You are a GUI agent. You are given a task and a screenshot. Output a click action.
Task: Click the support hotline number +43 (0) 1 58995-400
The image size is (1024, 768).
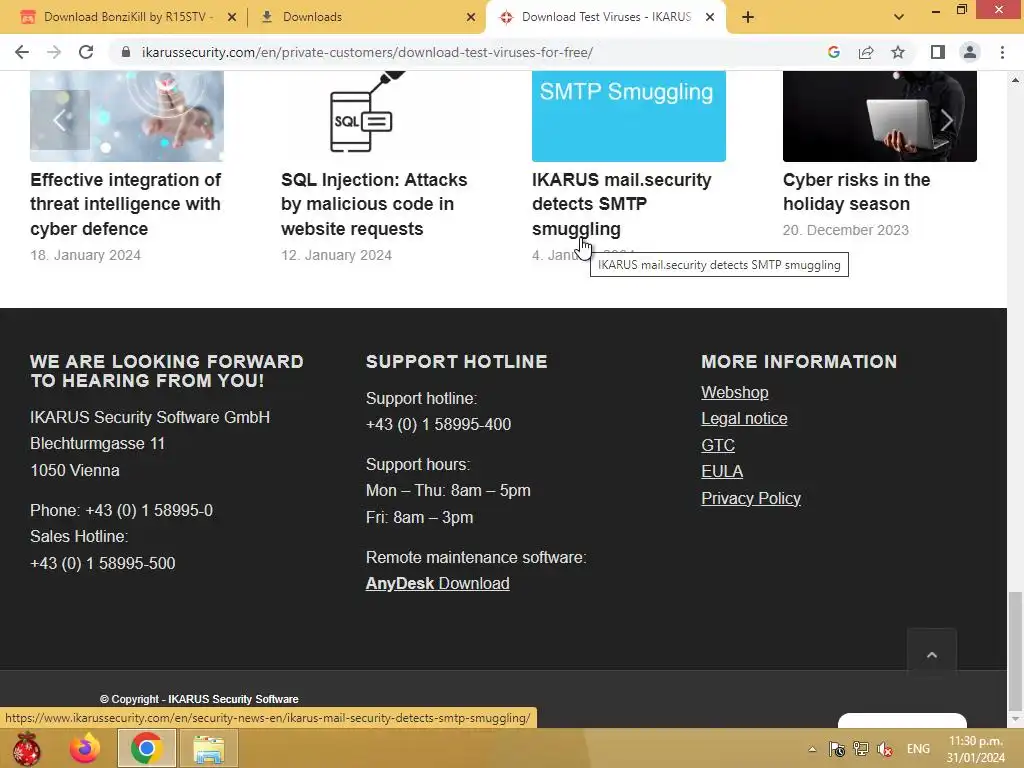pos(438,424)
